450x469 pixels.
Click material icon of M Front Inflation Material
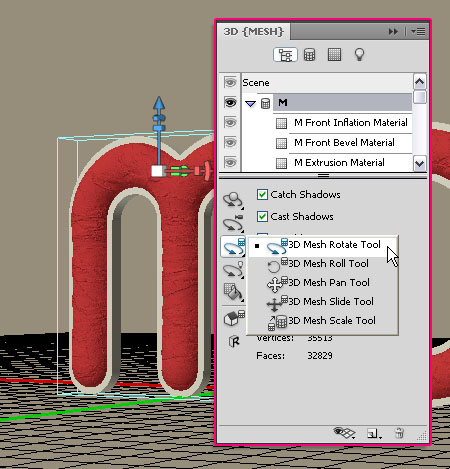(281, 124)
